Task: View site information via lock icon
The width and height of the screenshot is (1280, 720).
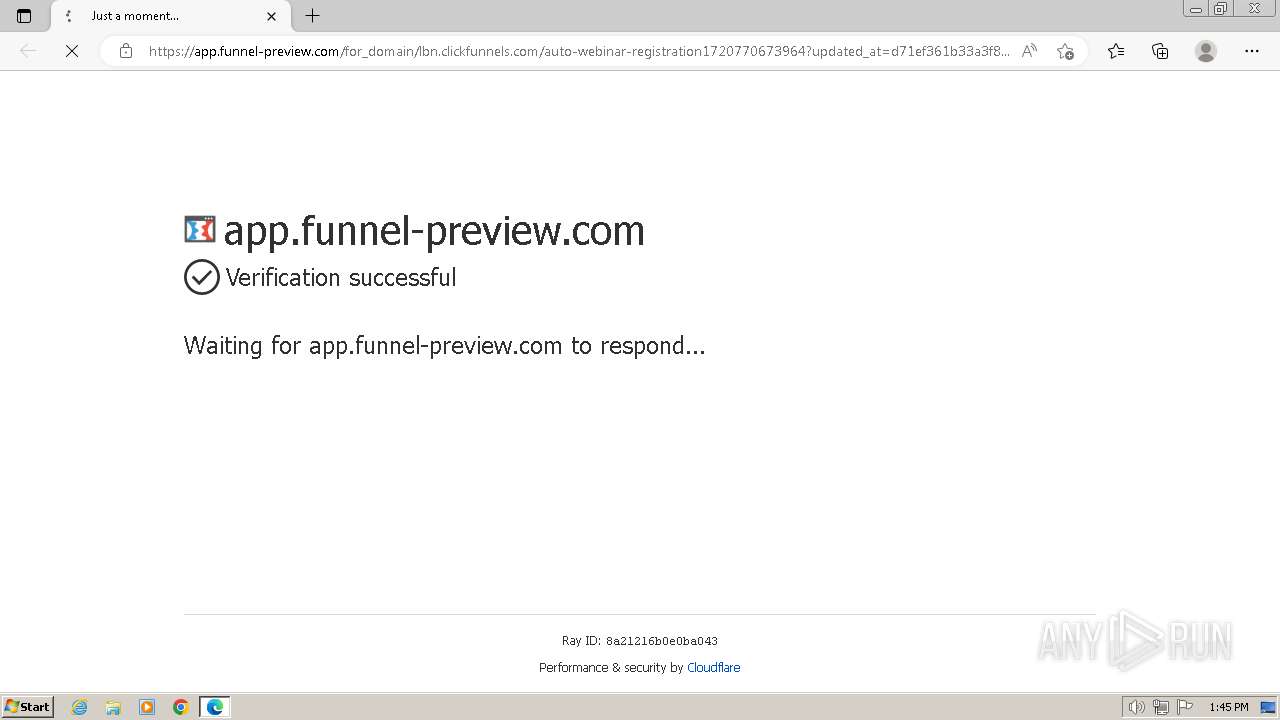Action: tap(126, 51)
